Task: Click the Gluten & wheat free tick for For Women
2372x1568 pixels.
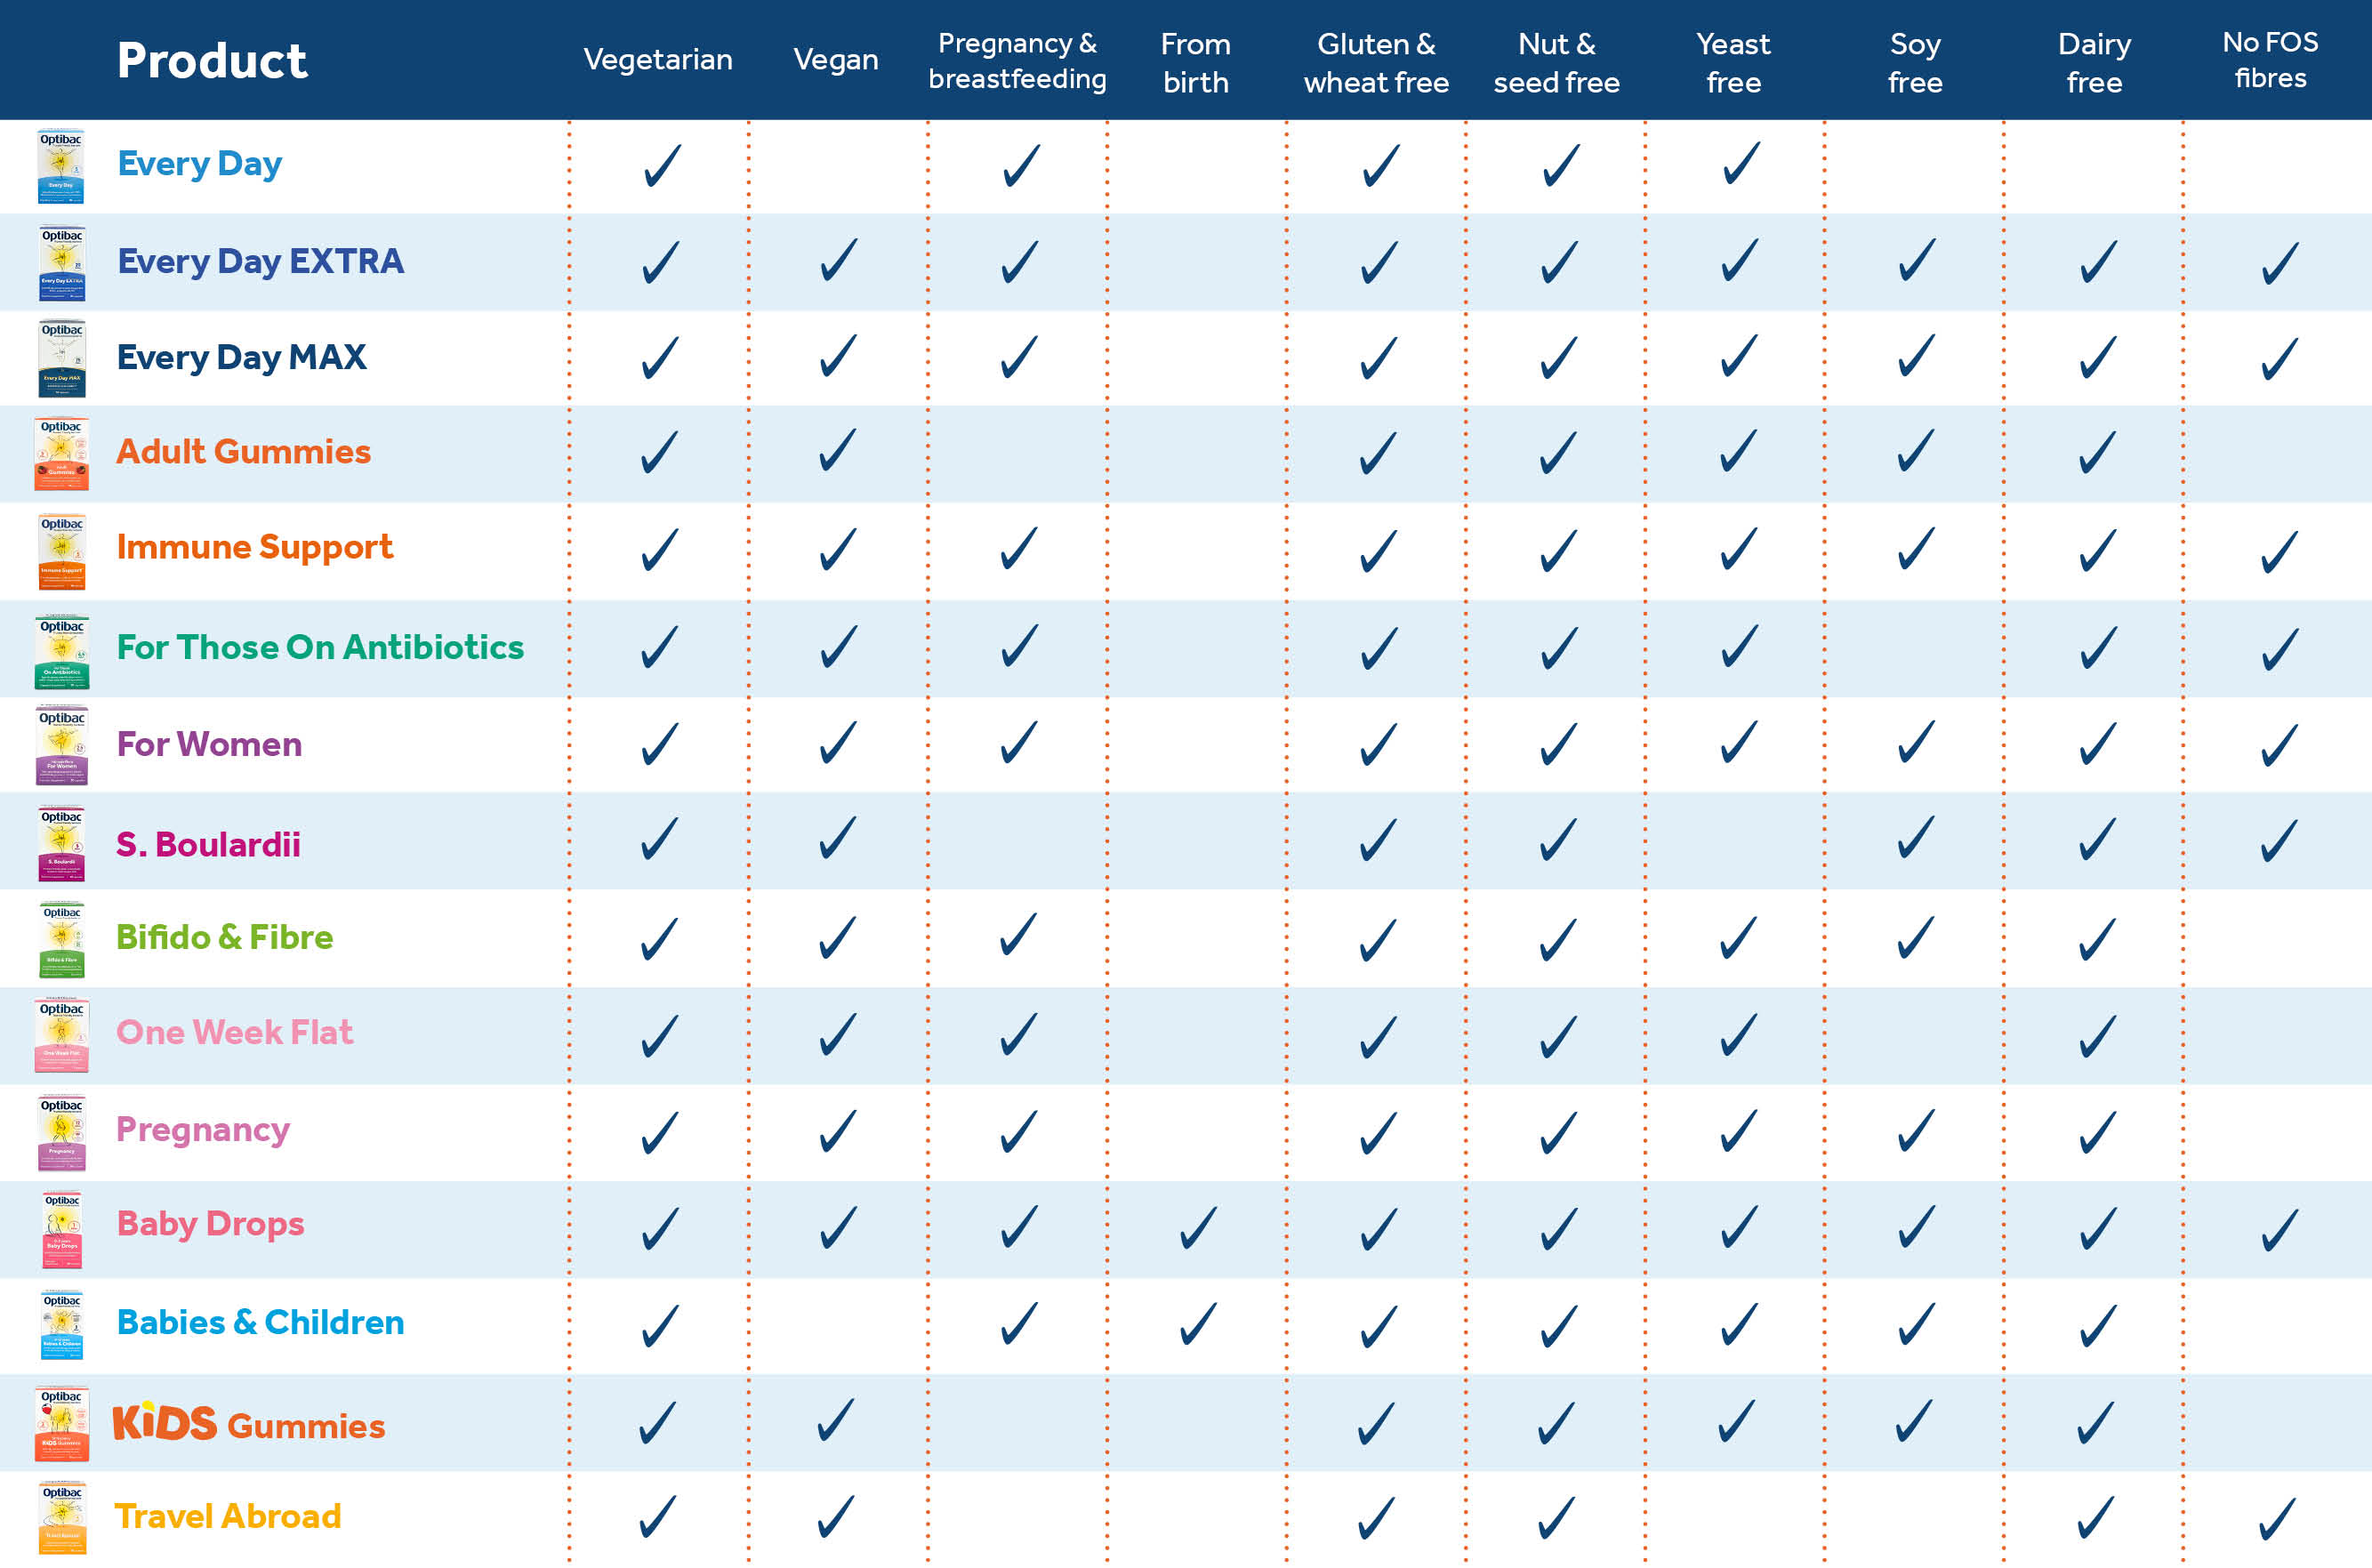Action: [1379, 745]
